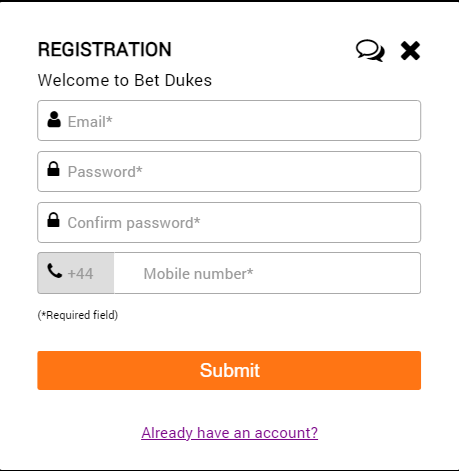
Task: Click the REGISTRATION heading
Action: click(105, 50)
